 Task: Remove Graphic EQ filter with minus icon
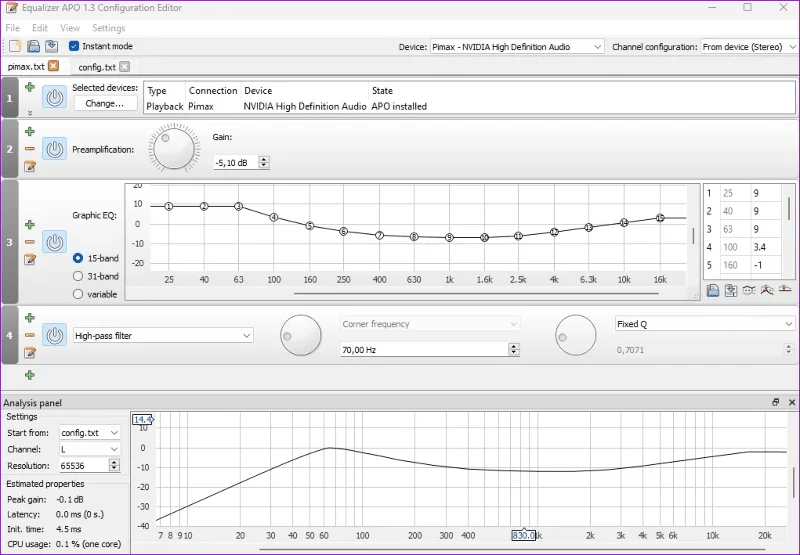point(30,242)
